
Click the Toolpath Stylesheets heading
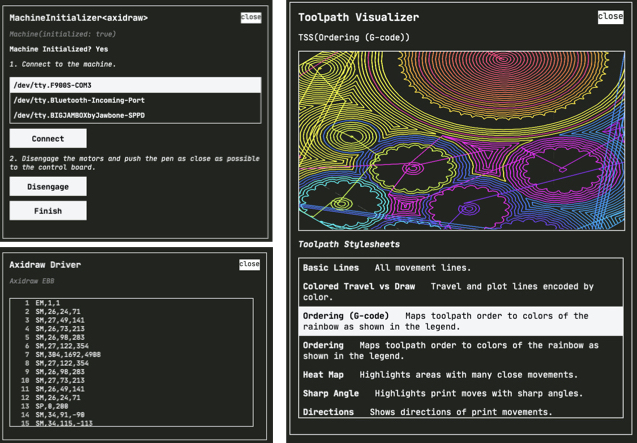point(349,244)
